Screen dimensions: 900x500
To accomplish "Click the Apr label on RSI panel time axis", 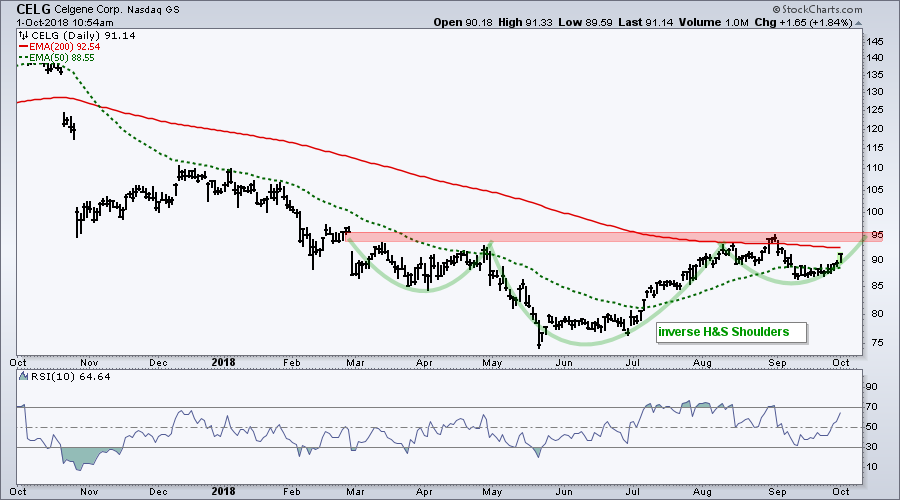I will pyautogui.click(x=424, y=492).
